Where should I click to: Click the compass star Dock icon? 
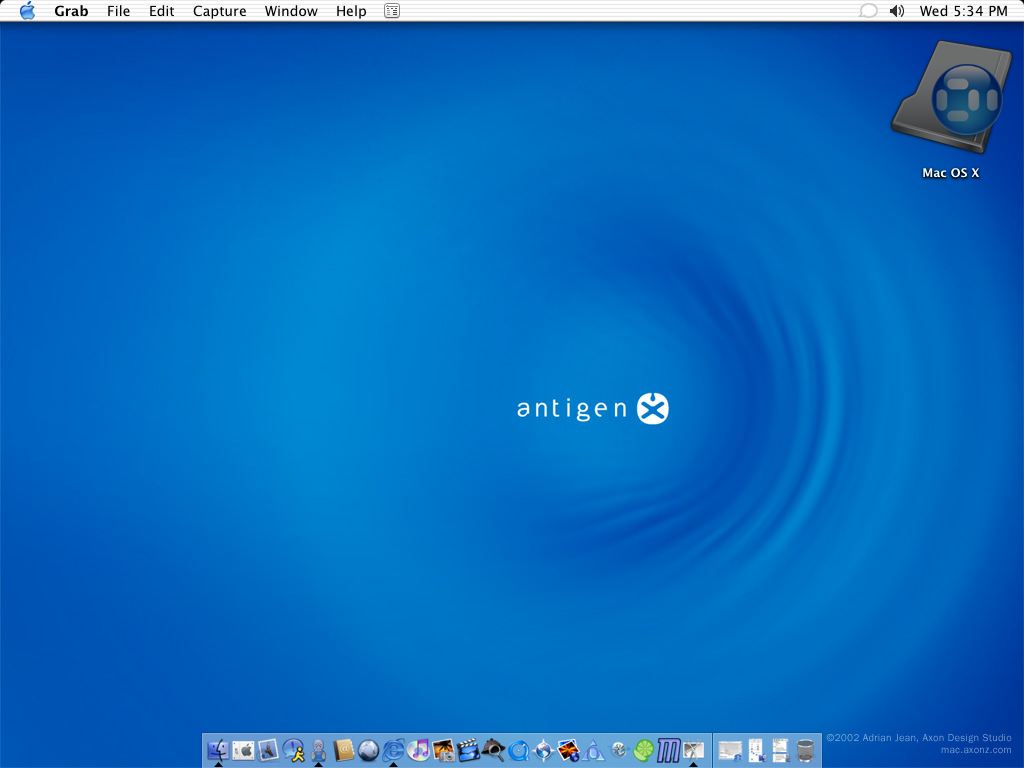pos(543,750)
